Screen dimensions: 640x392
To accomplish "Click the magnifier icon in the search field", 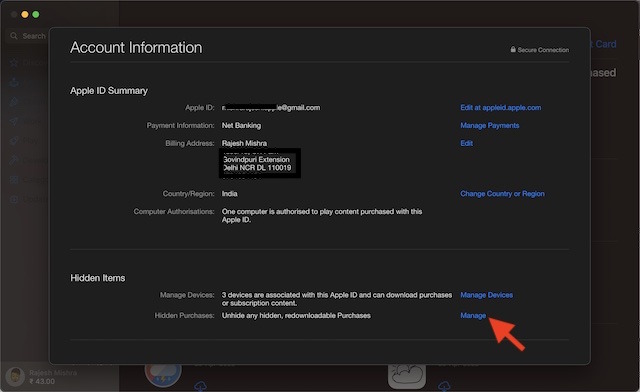I will [14, 36].
